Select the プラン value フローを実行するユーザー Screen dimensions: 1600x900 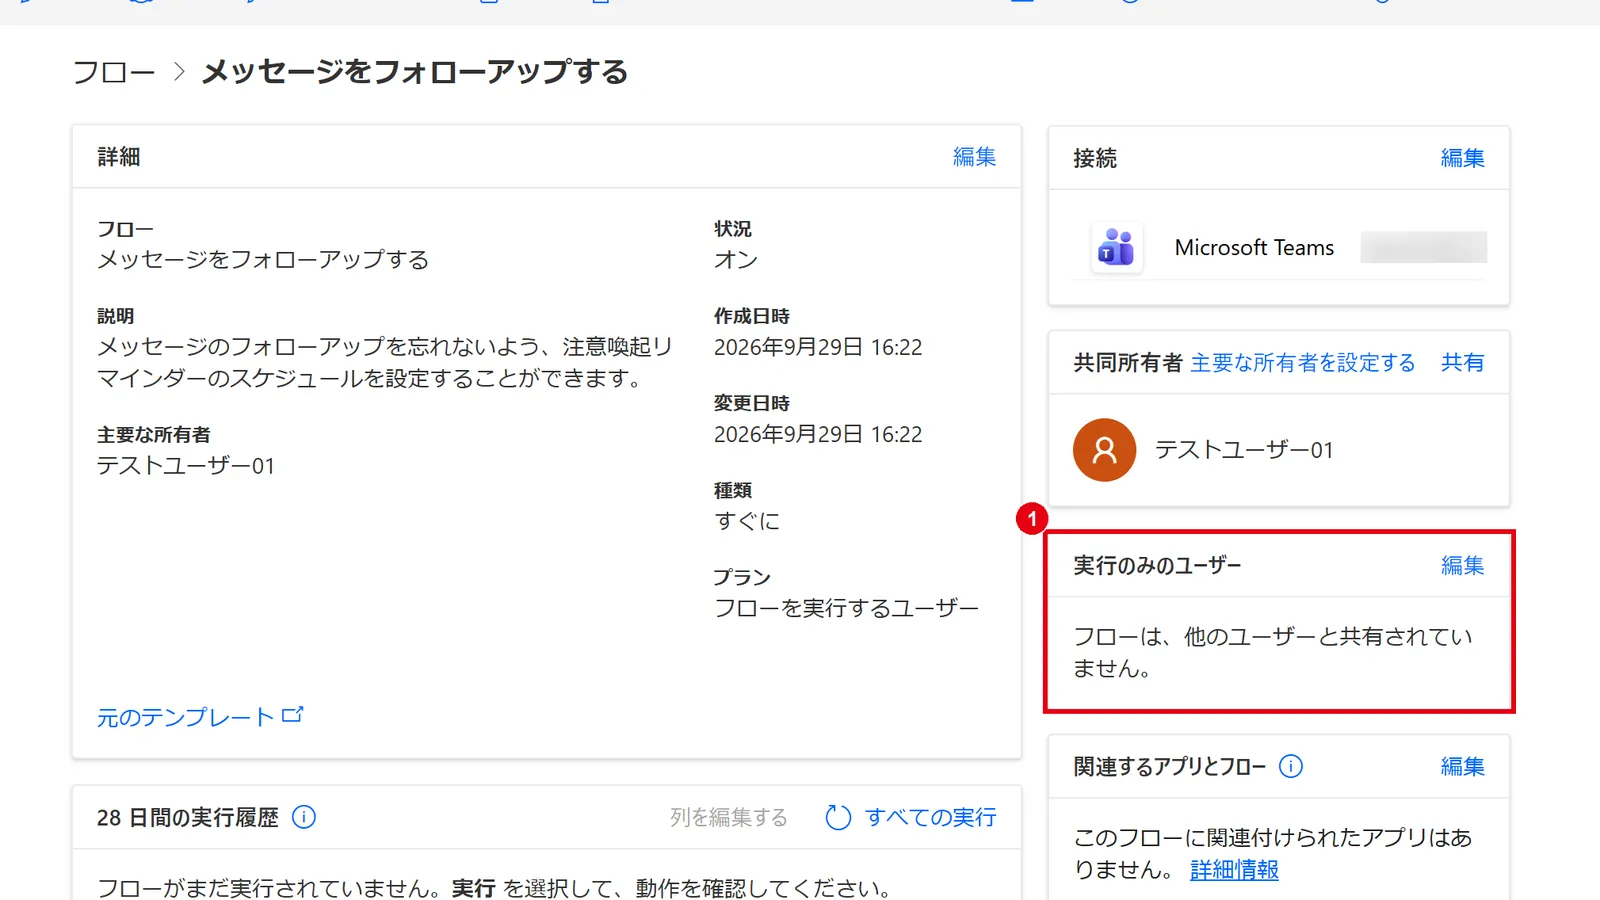click(x=846, y=608)
